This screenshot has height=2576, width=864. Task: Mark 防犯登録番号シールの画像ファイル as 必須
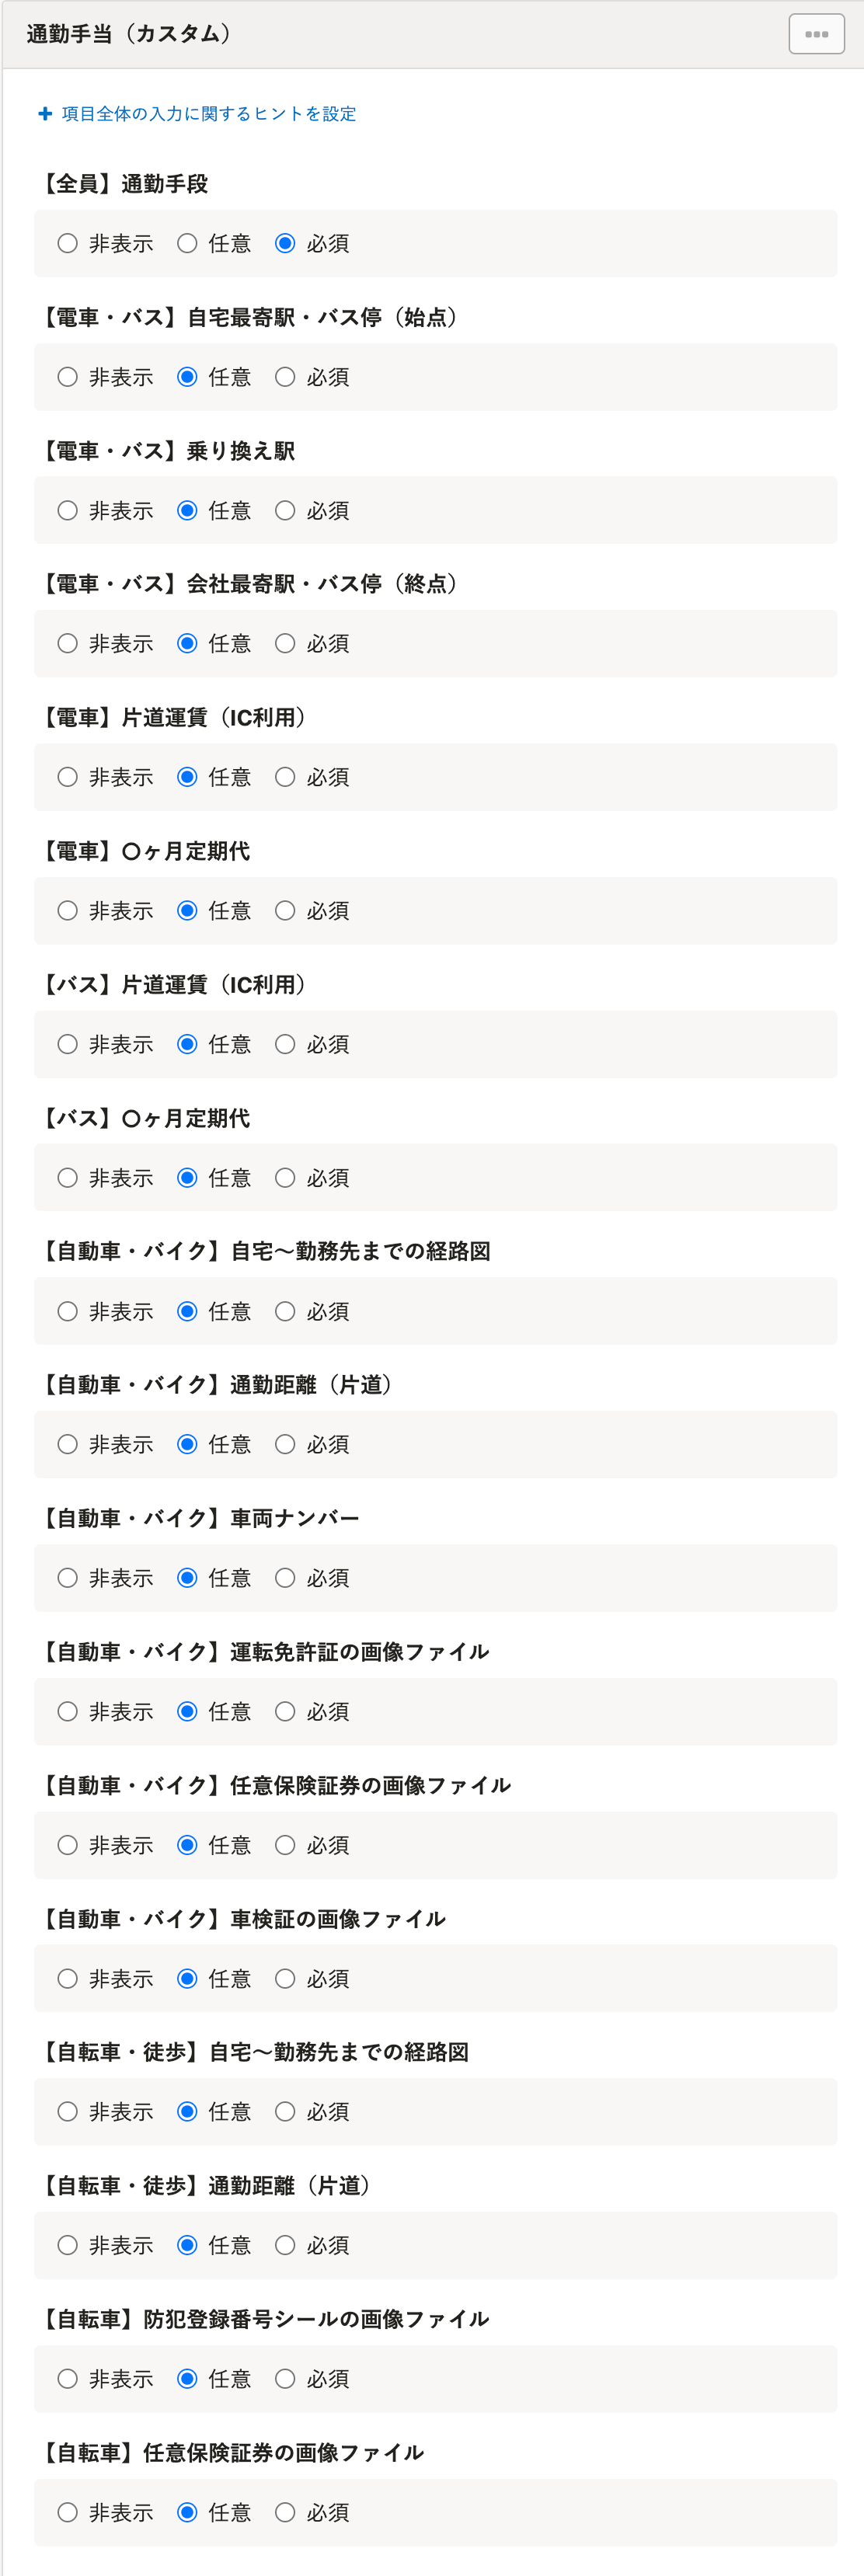point(285,2379)
